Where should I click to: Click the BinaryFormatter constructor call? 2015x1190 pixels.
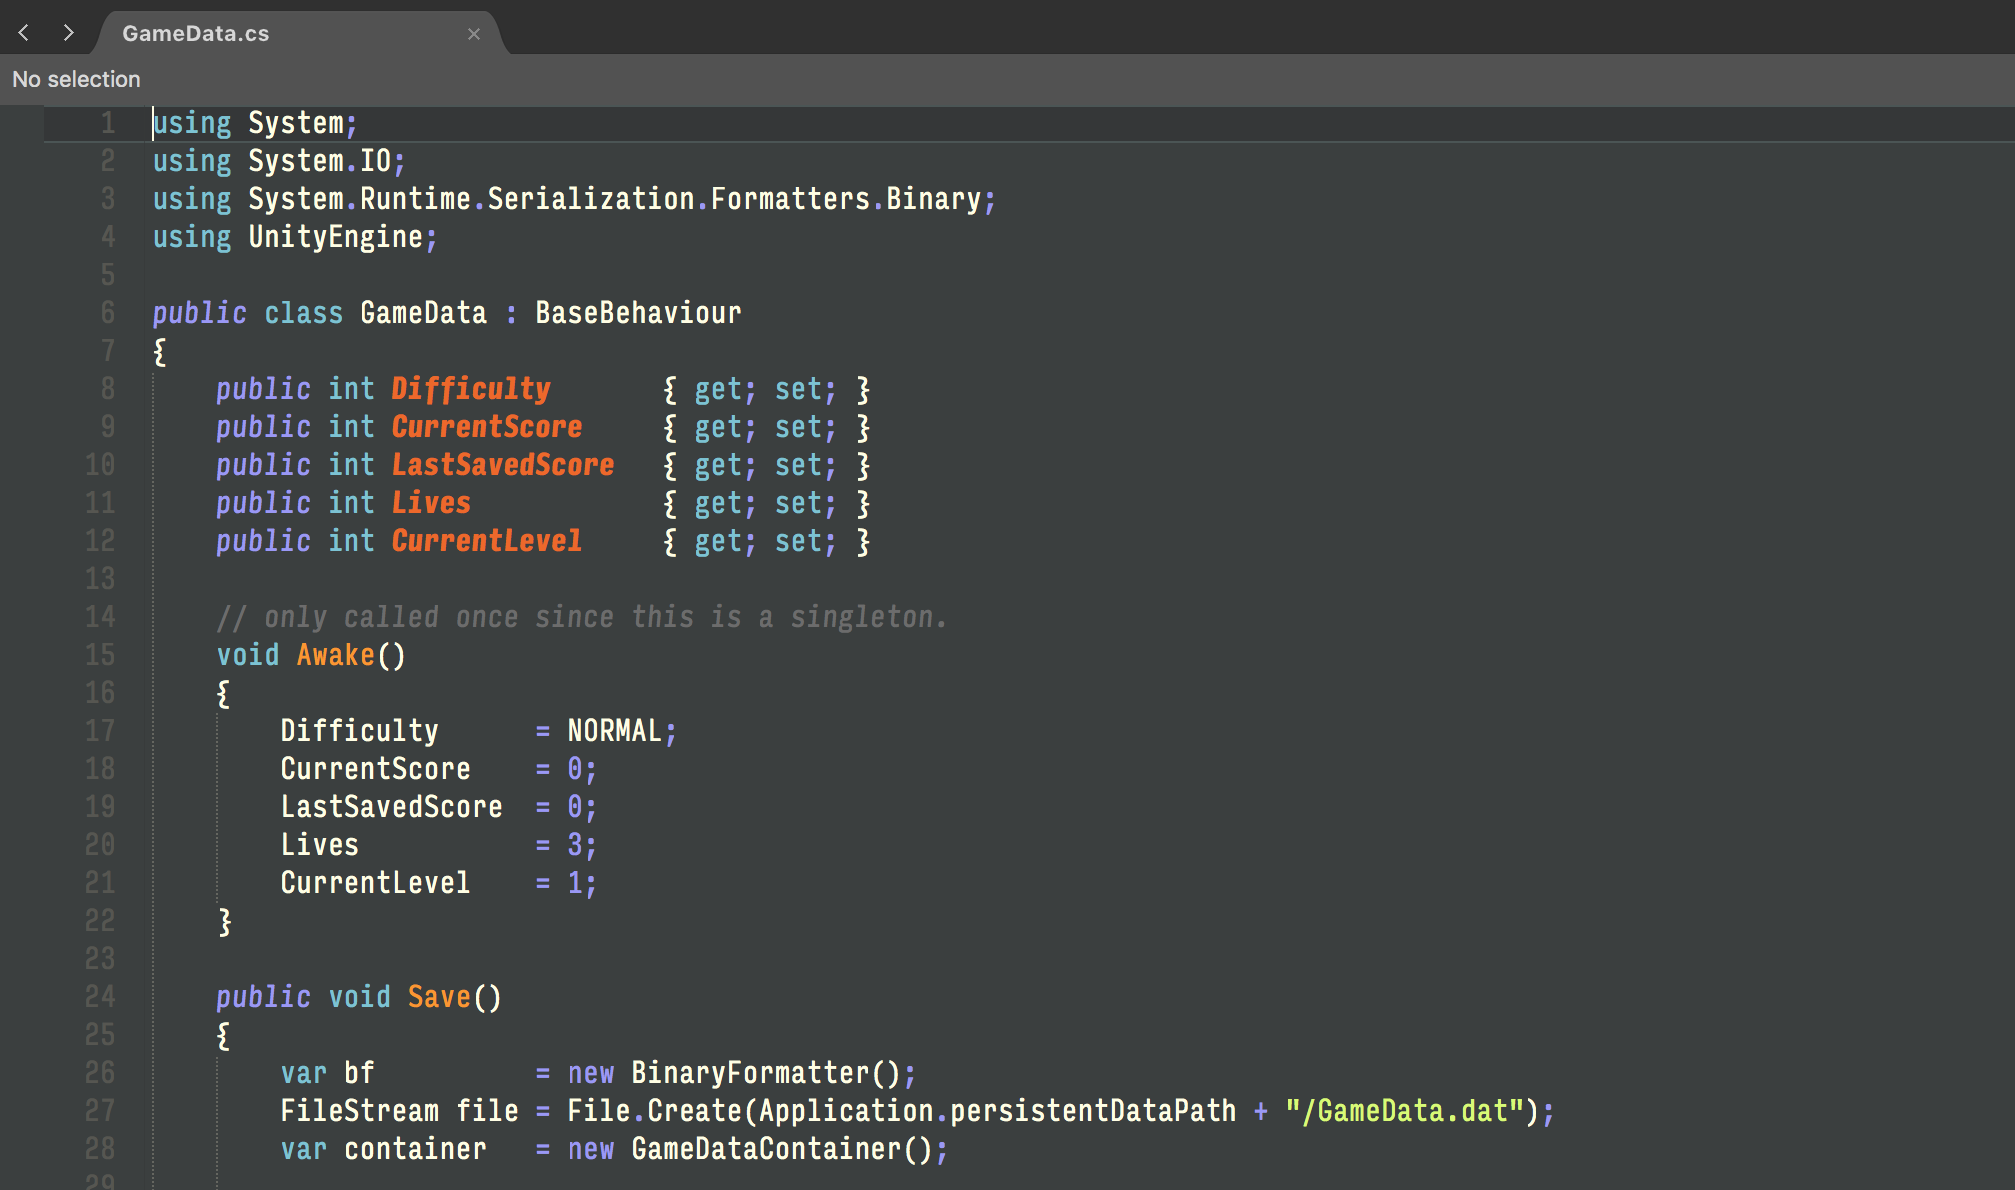[x=750, y=1073]
